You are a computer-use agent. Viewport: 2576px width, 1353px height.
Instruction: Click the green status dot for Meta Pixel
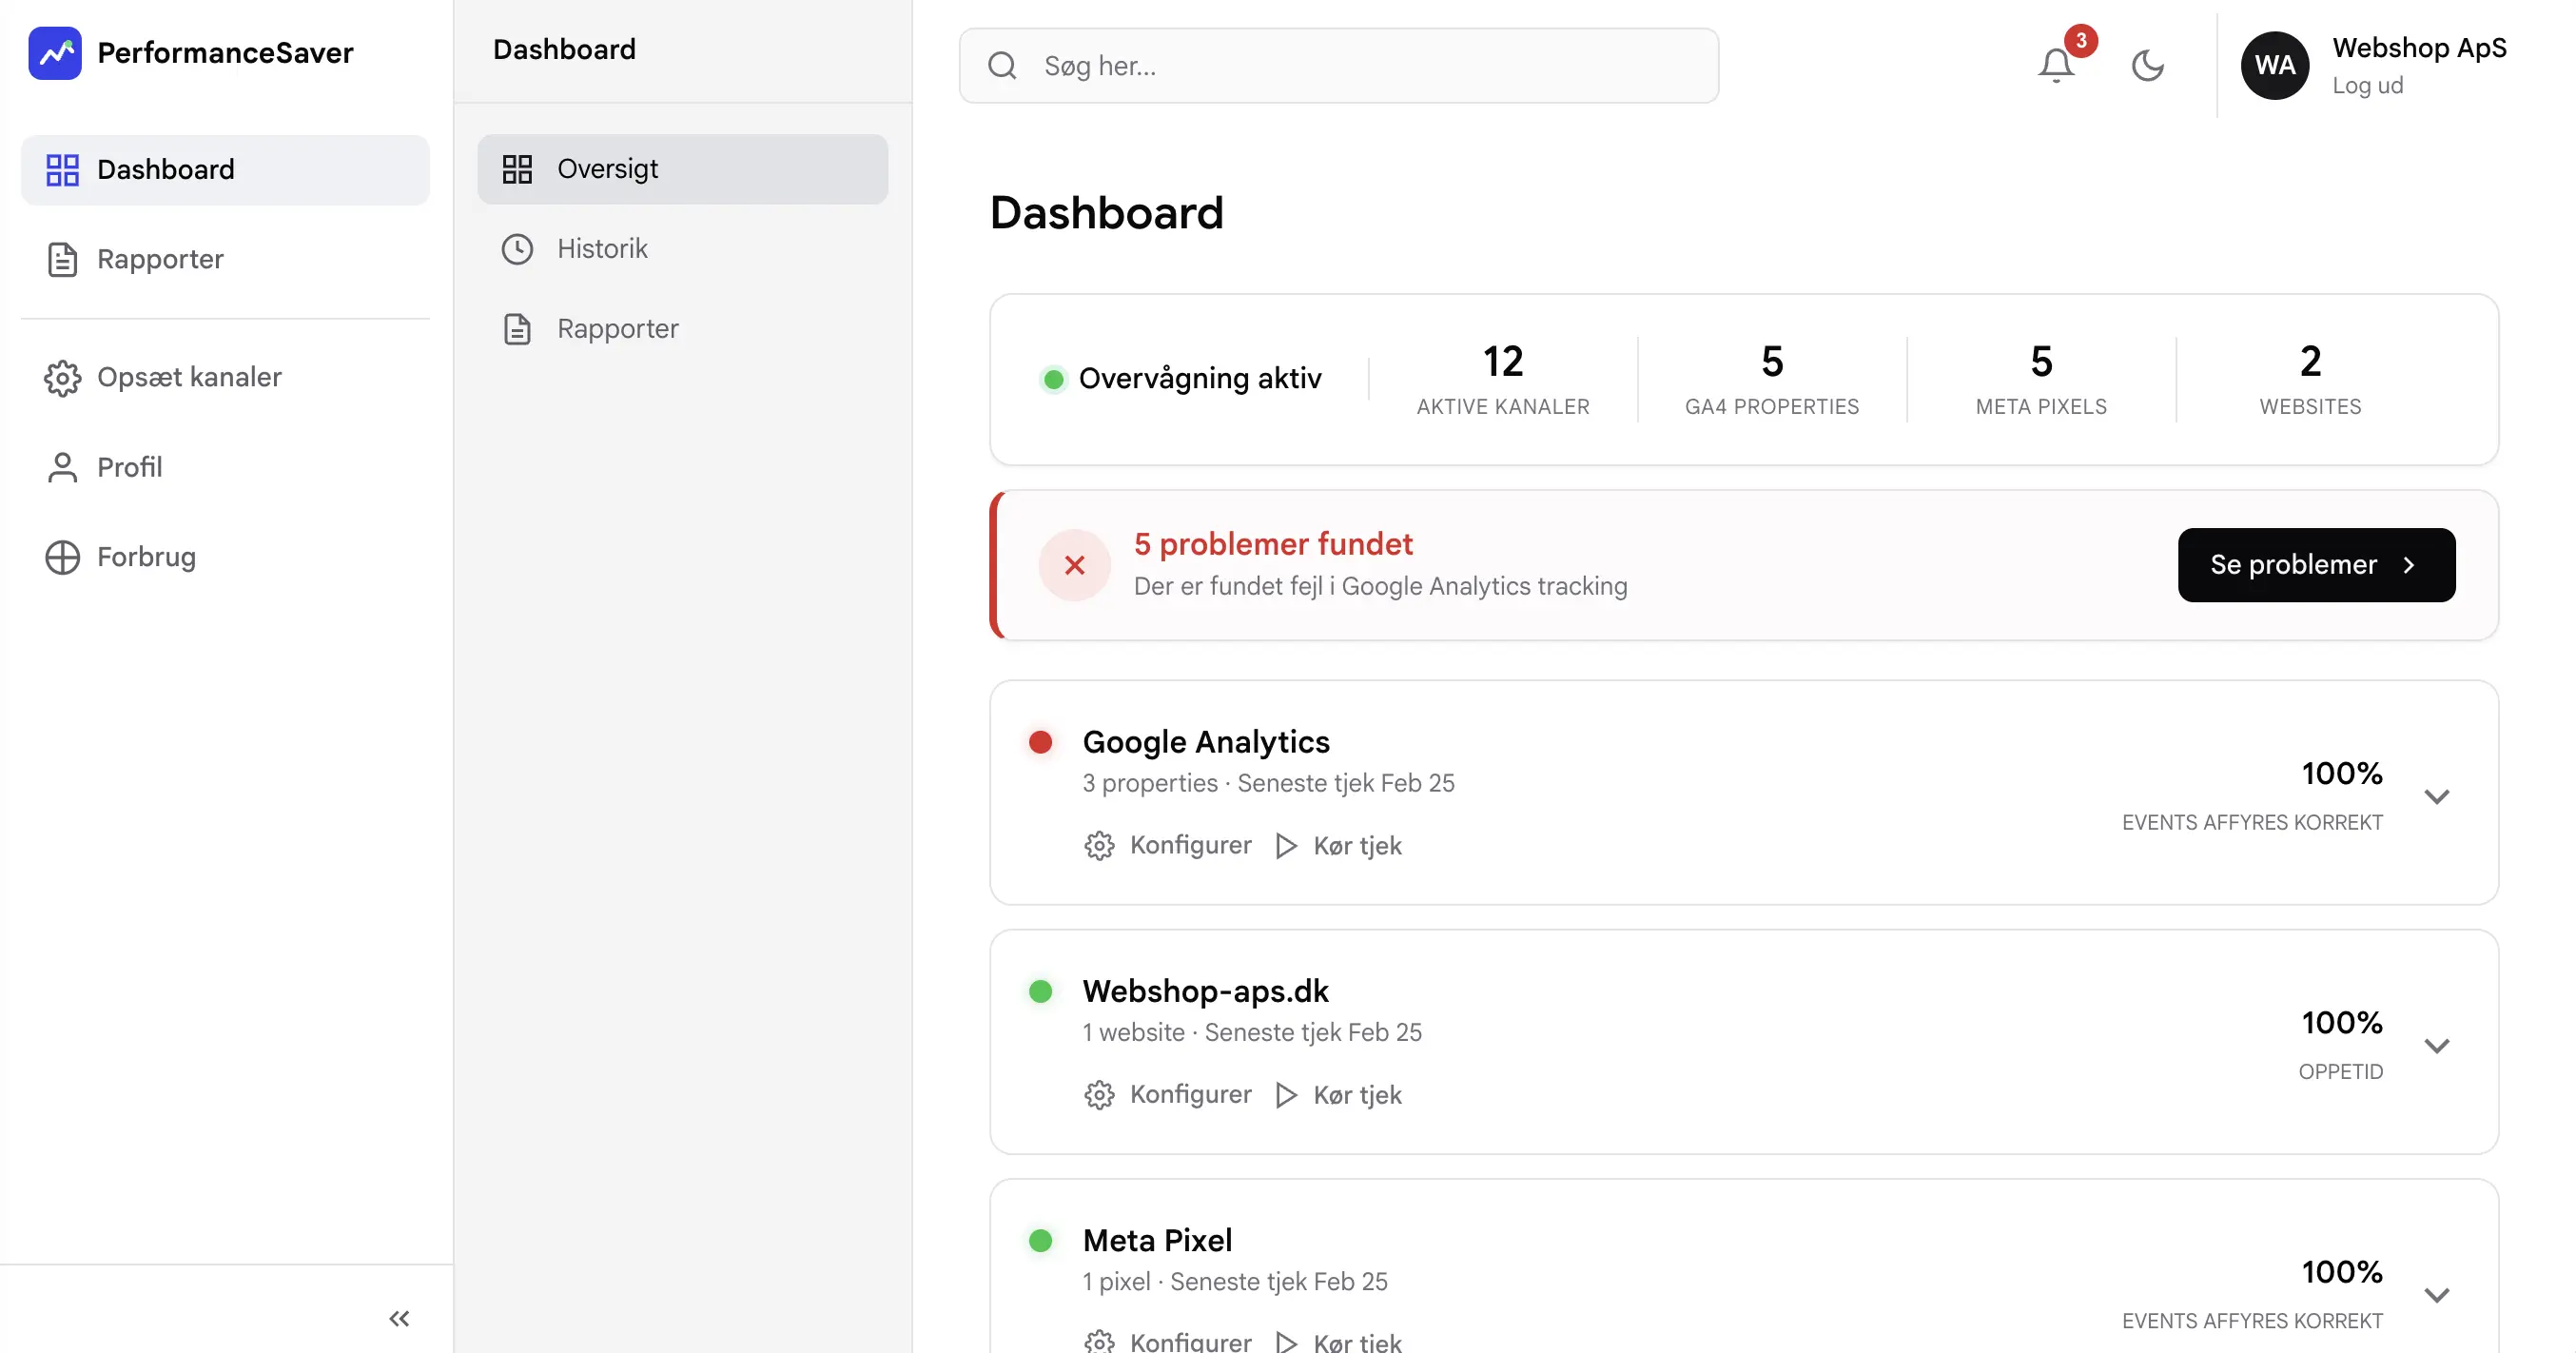point(1040,1240)
